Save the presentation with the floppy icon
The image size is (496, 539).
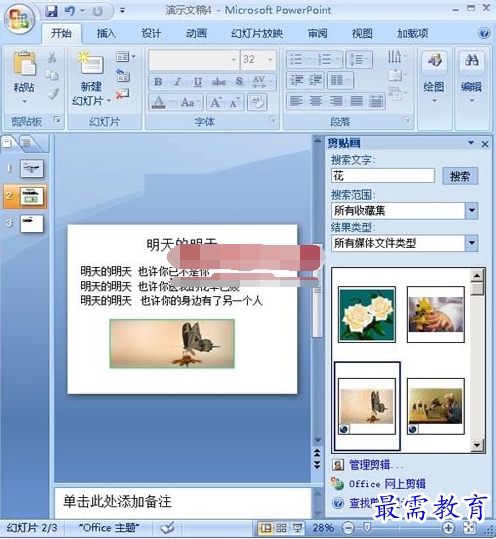coord(51,11)
